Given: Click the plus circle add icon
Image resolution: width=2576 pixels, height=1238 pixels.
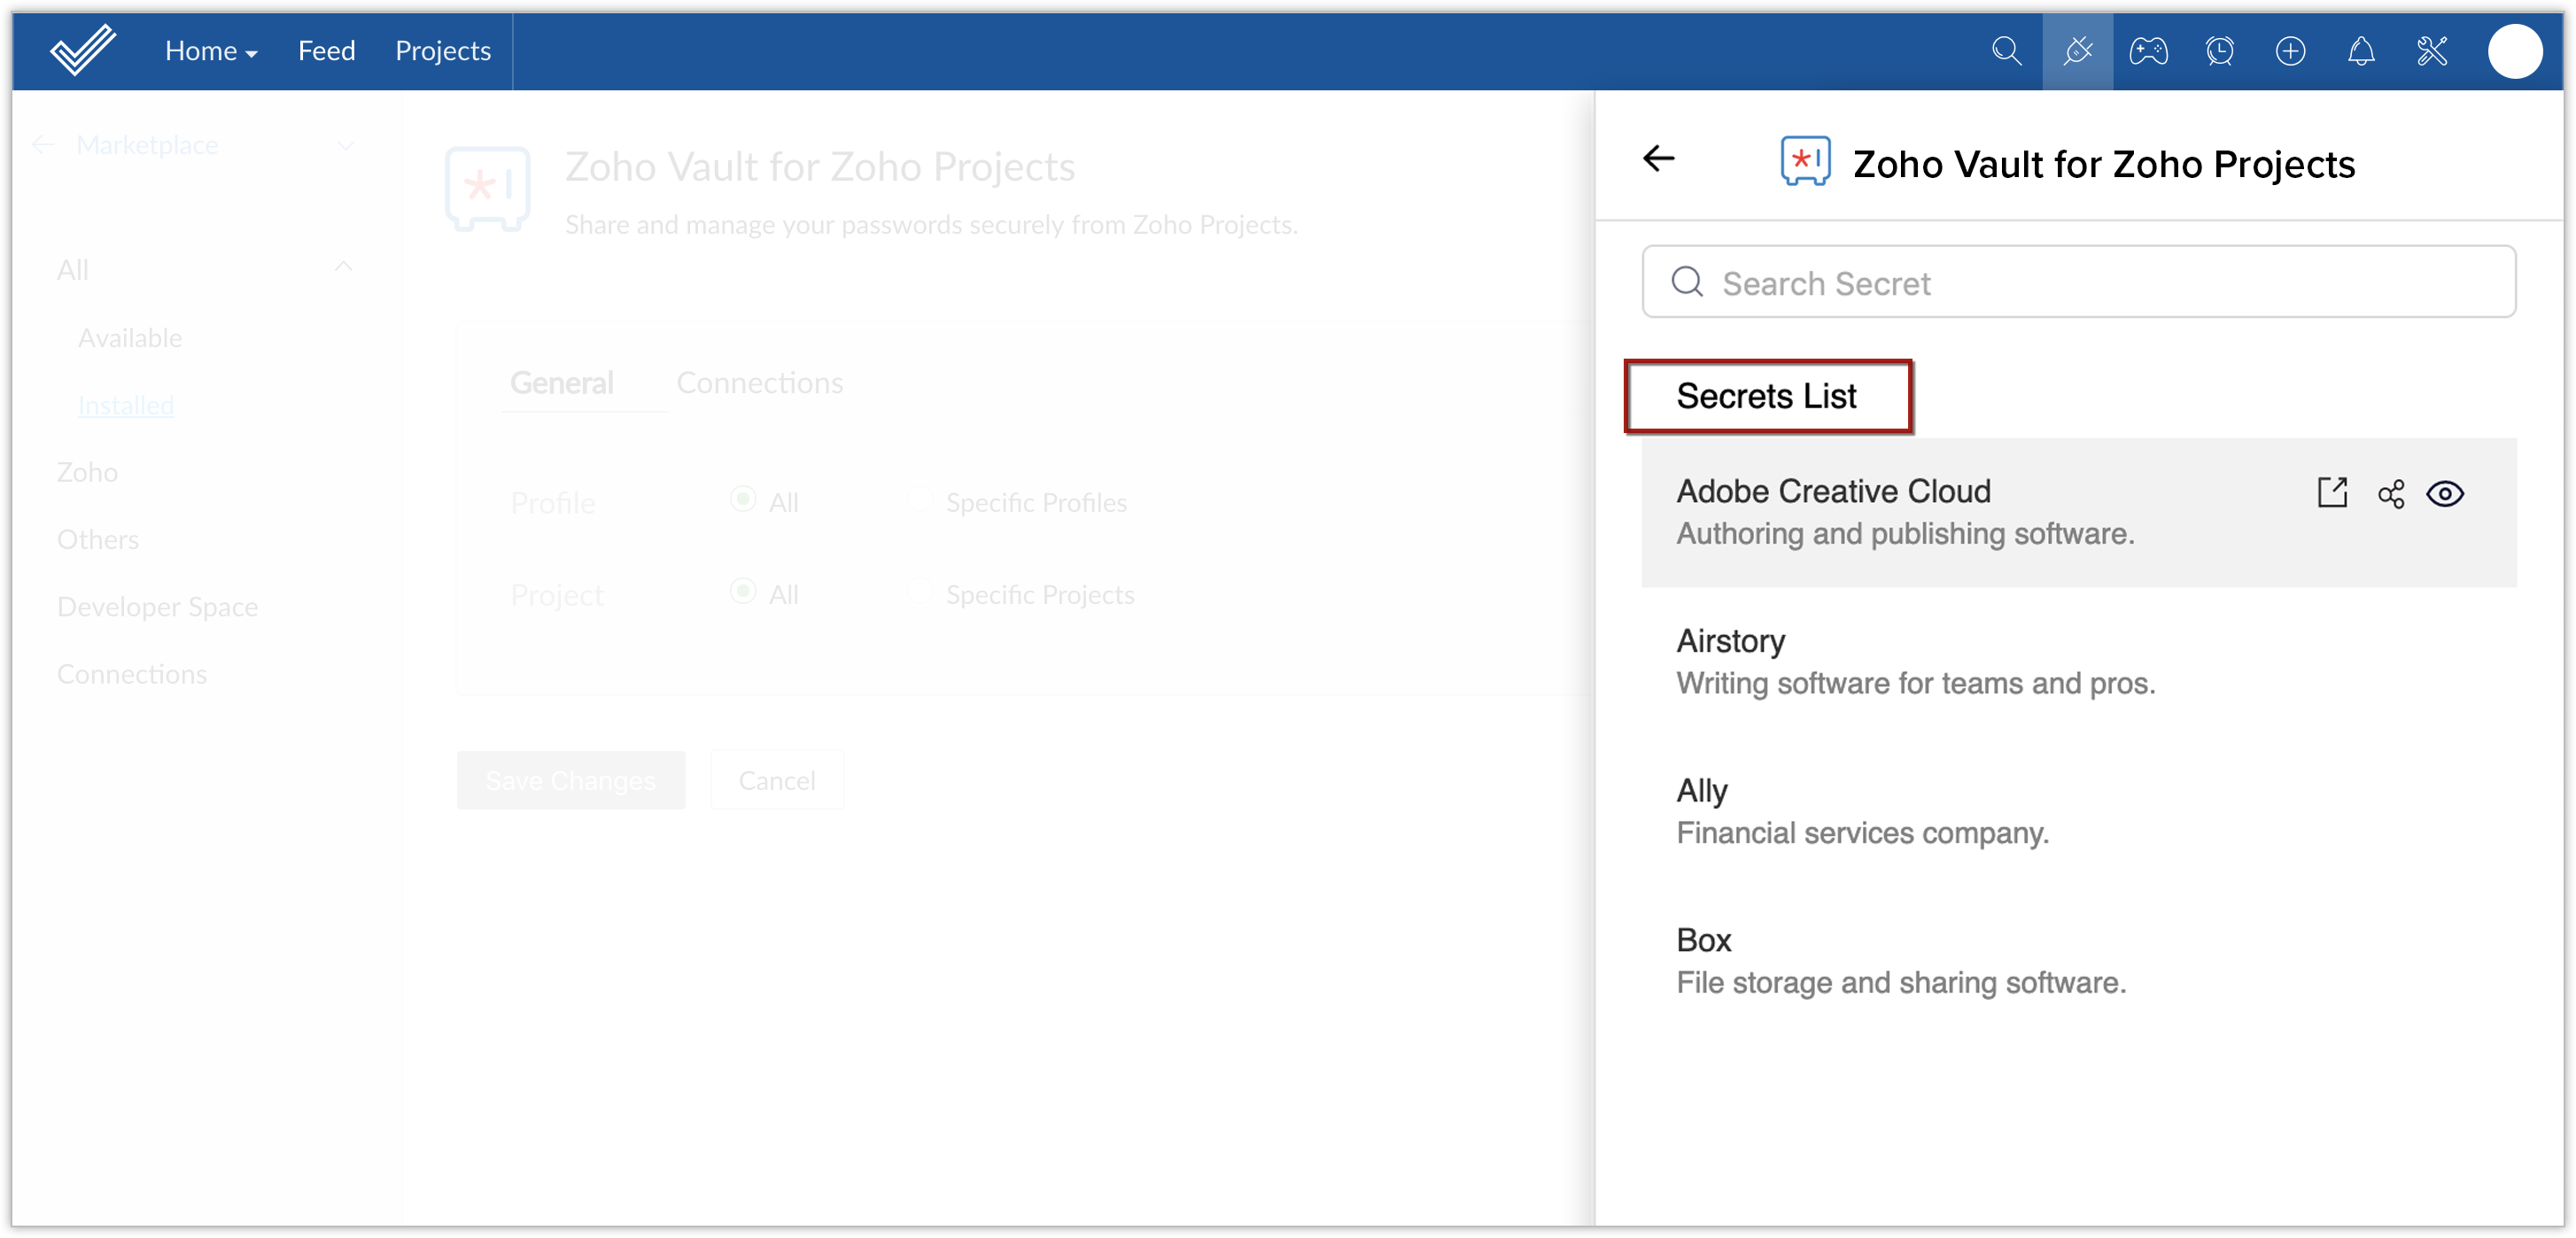Looking at the screenshot, I should 2290,51.
